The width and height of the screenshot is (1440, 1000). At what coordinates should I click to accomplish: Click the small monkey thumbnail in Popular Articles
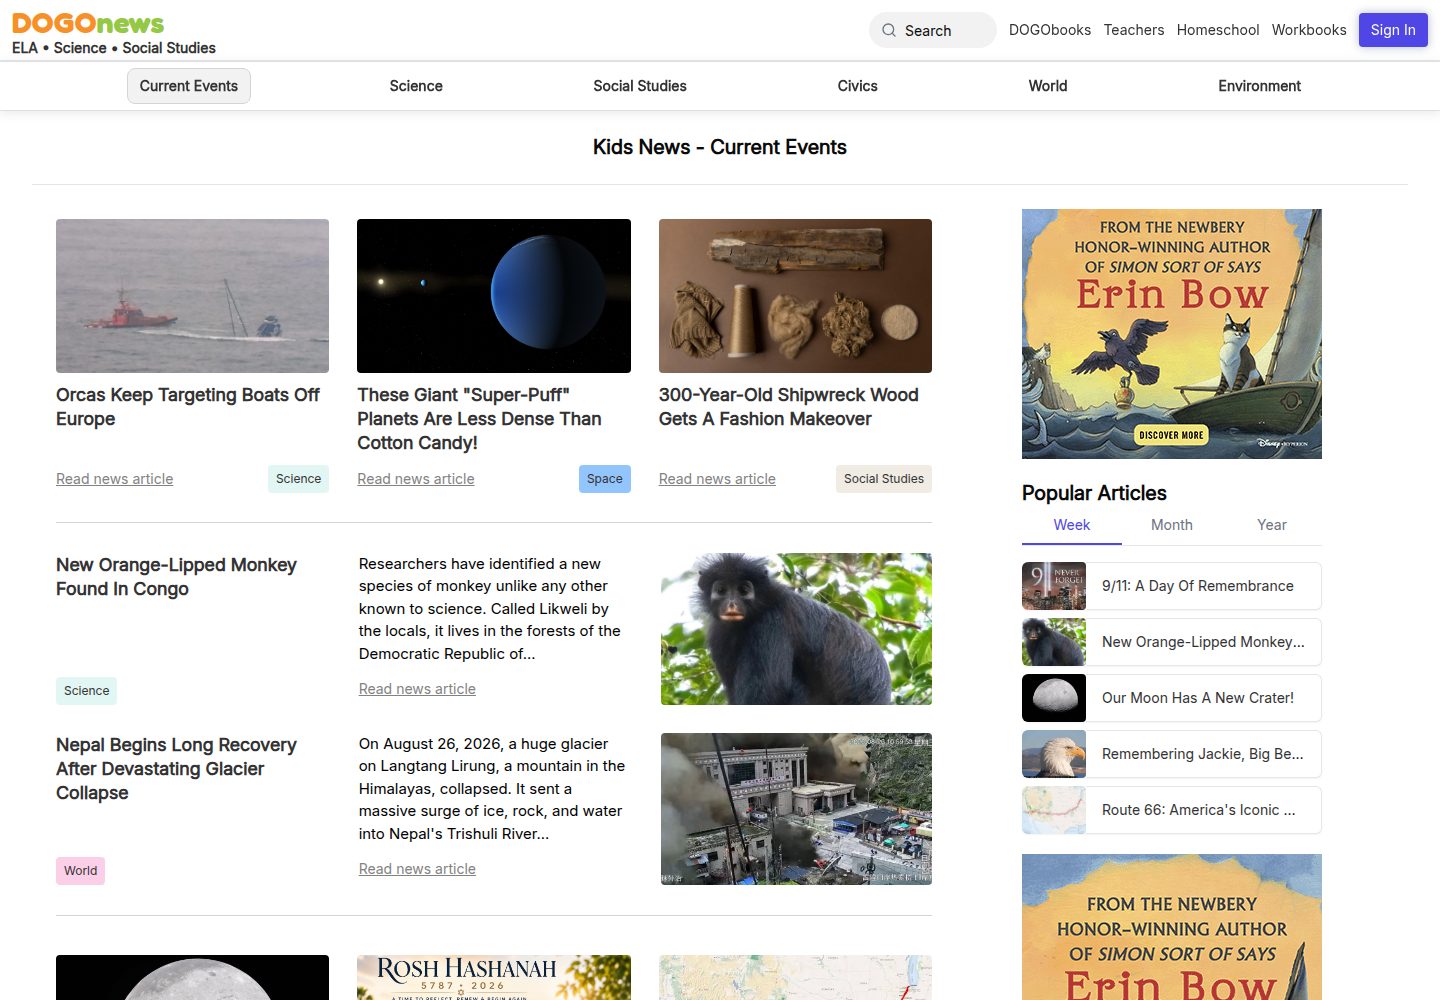coord(1054,642)
